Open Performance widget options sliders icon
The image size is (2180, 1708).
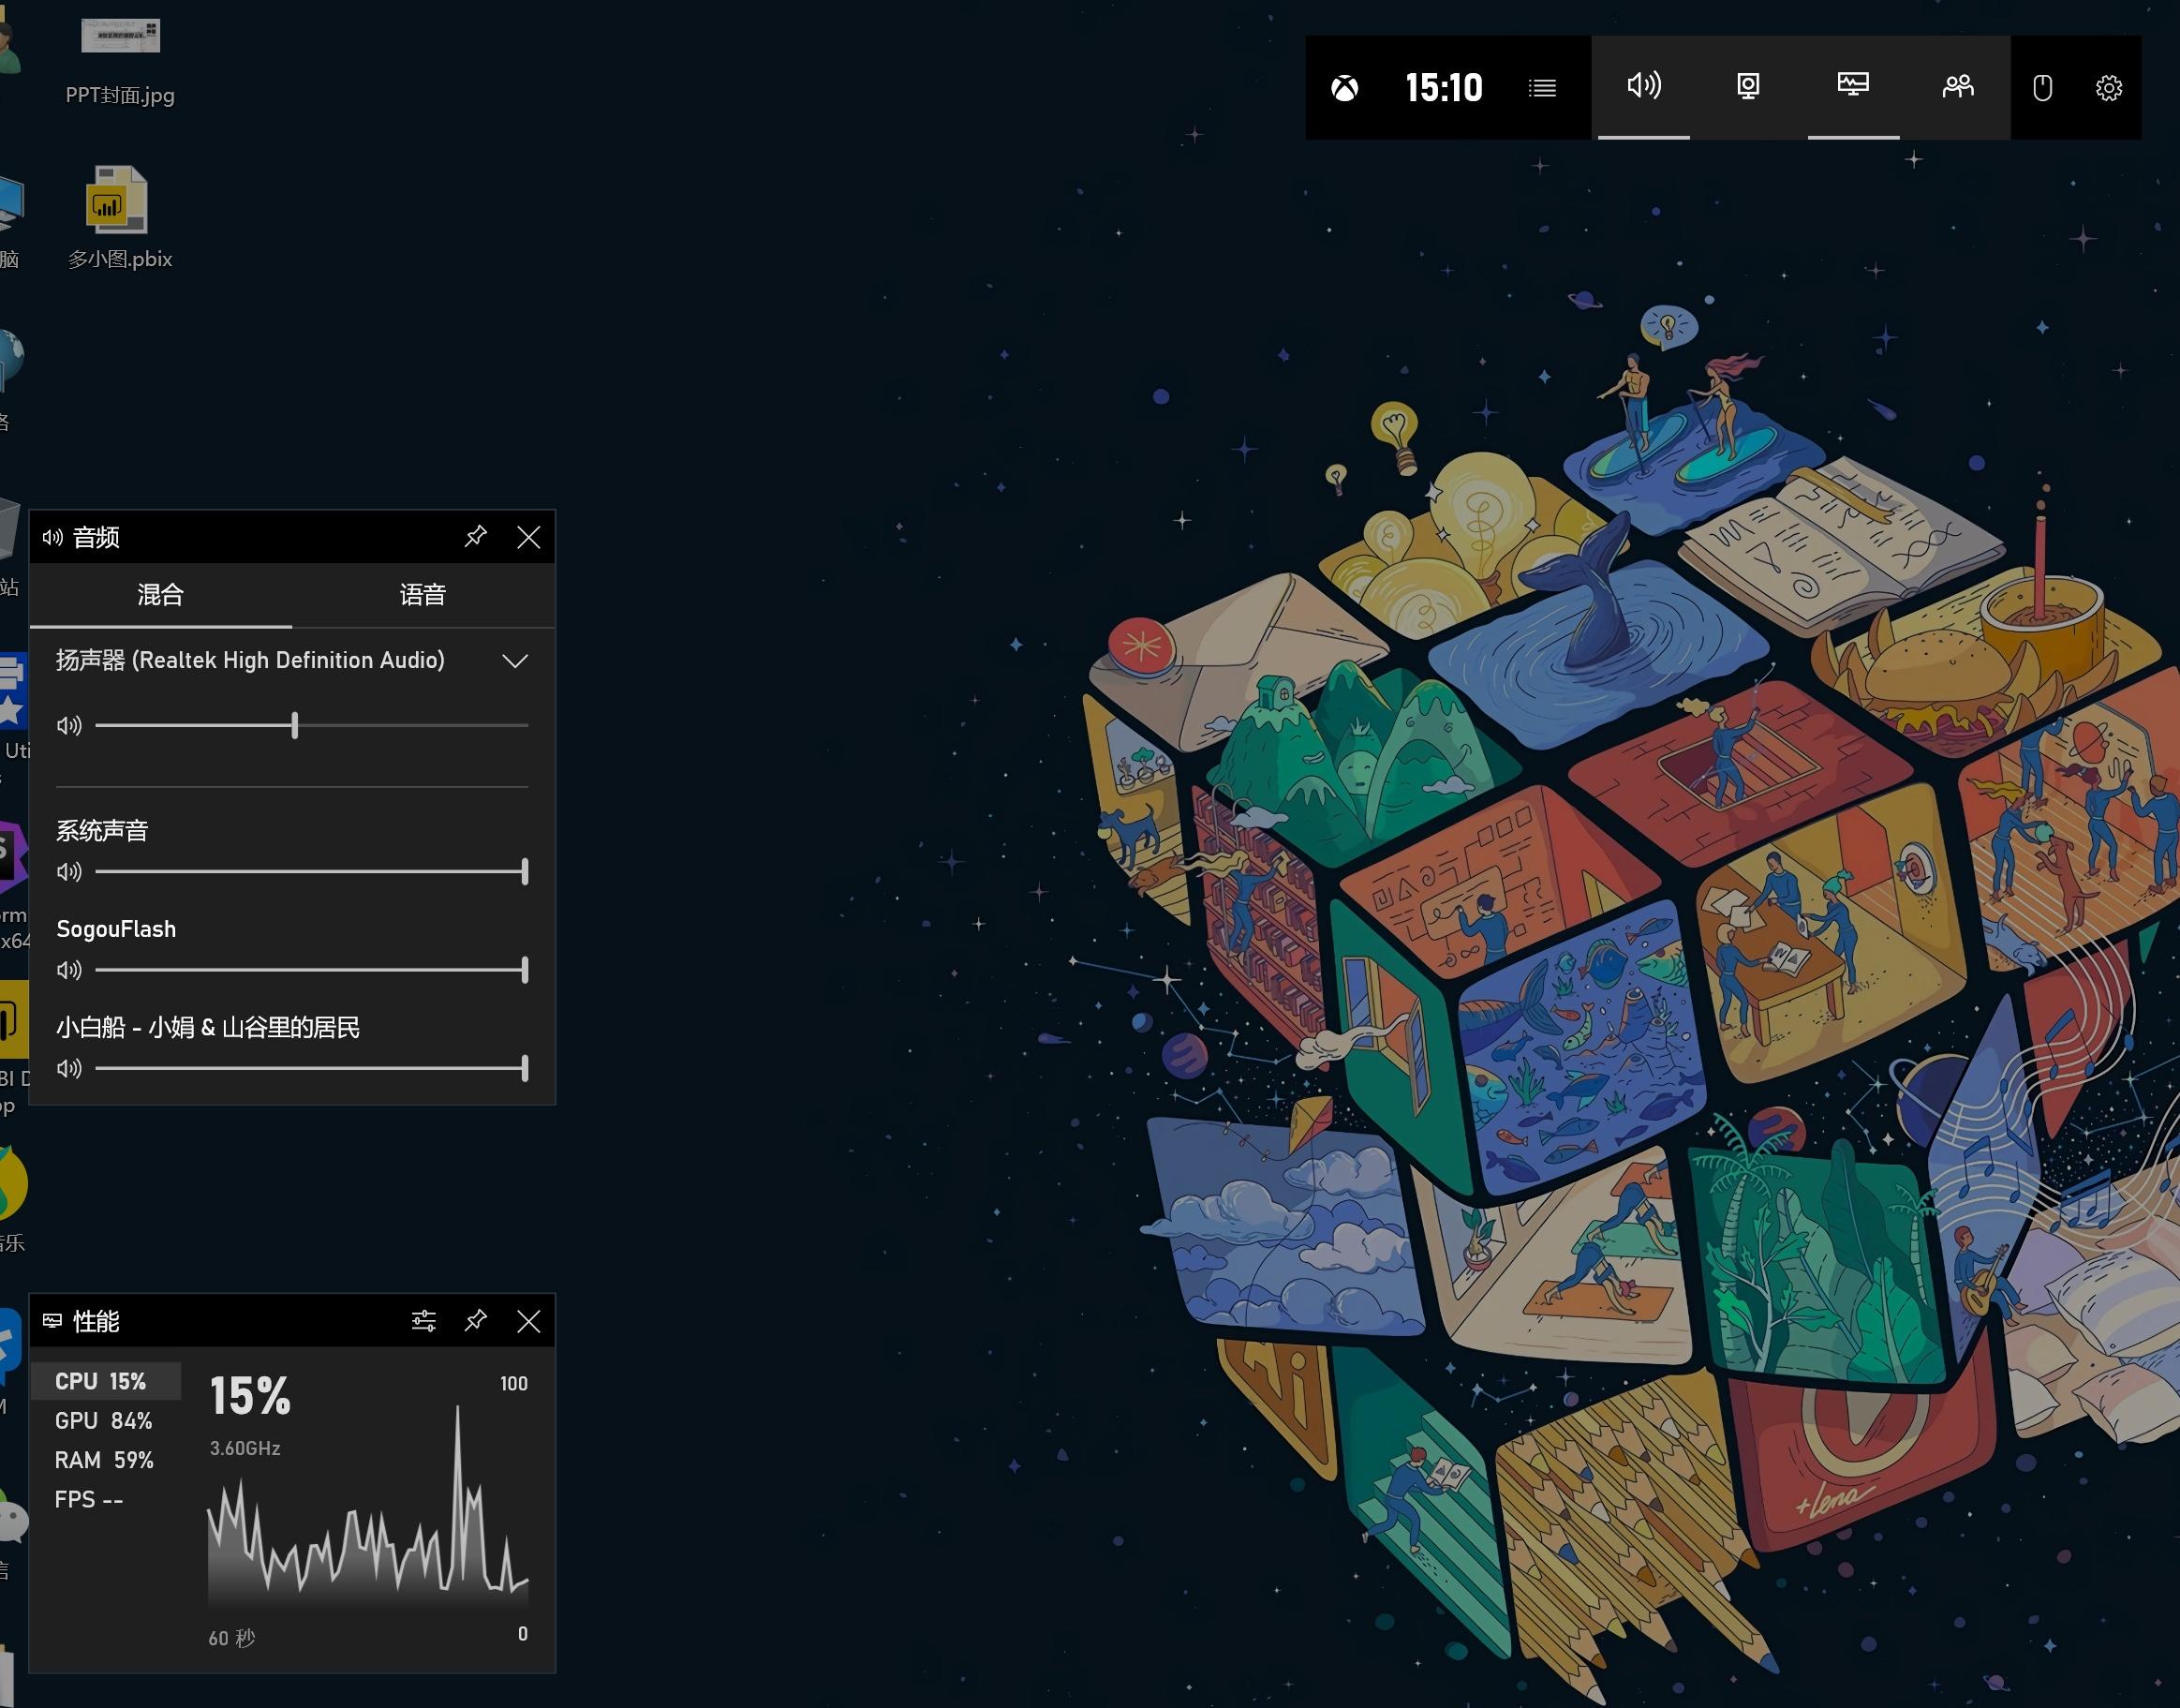(x=423, y=1321)
